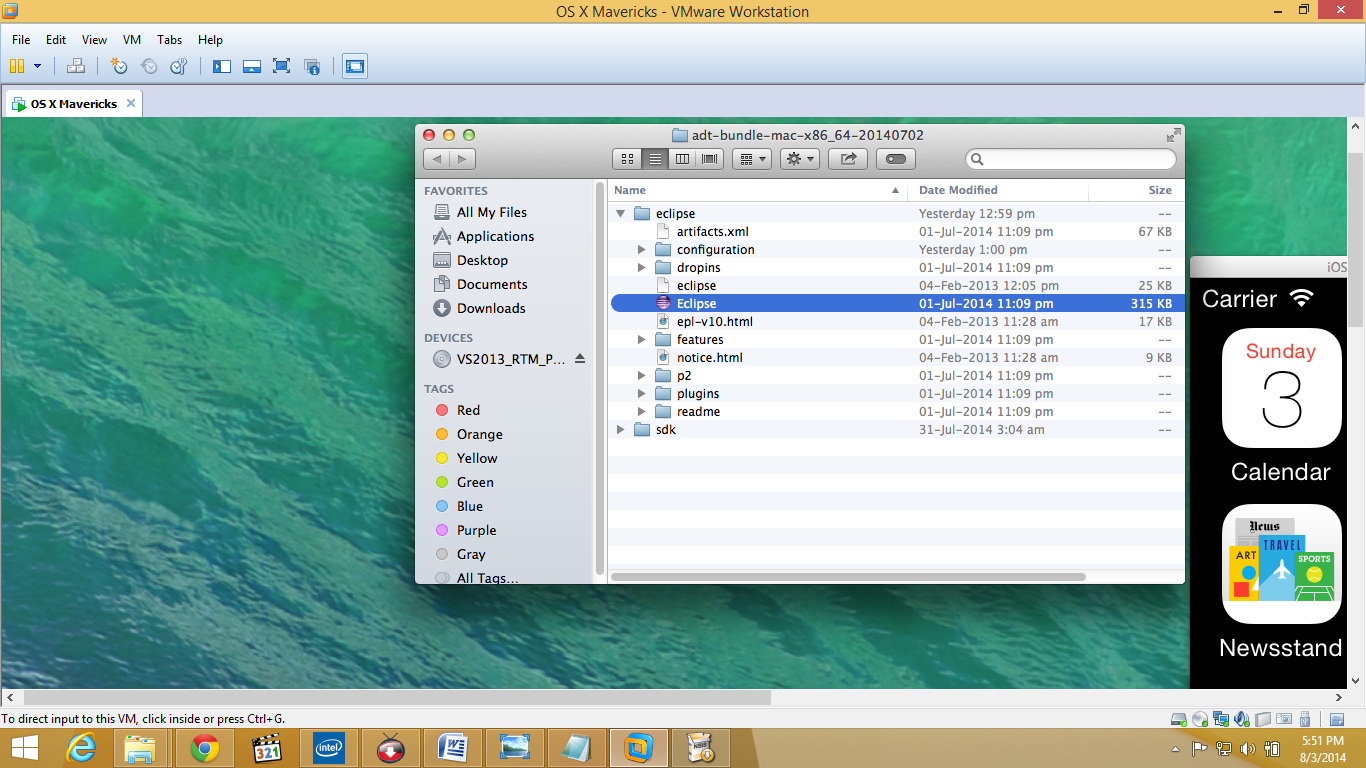Sort by the Date Modified column header
Viewport: 1366px width, 768px height.
pyautogui.click(x=999, y=190)
